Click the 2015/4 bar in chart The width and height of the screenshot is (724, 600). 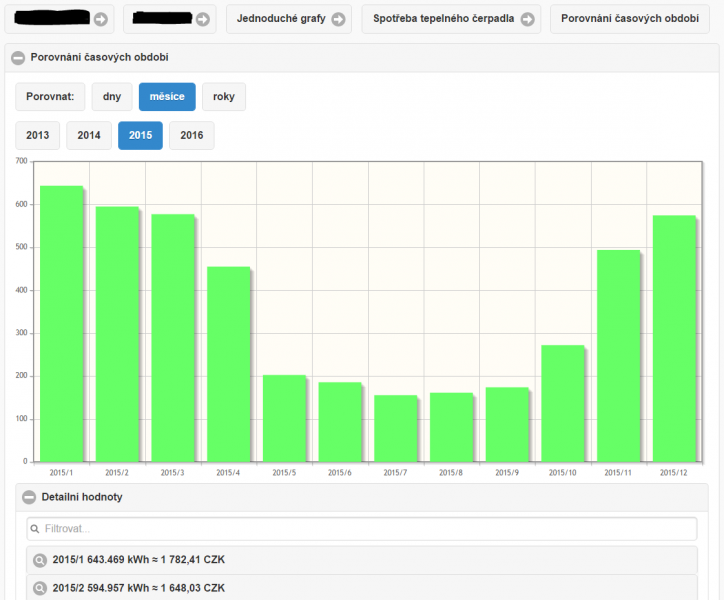pos(229,364)
